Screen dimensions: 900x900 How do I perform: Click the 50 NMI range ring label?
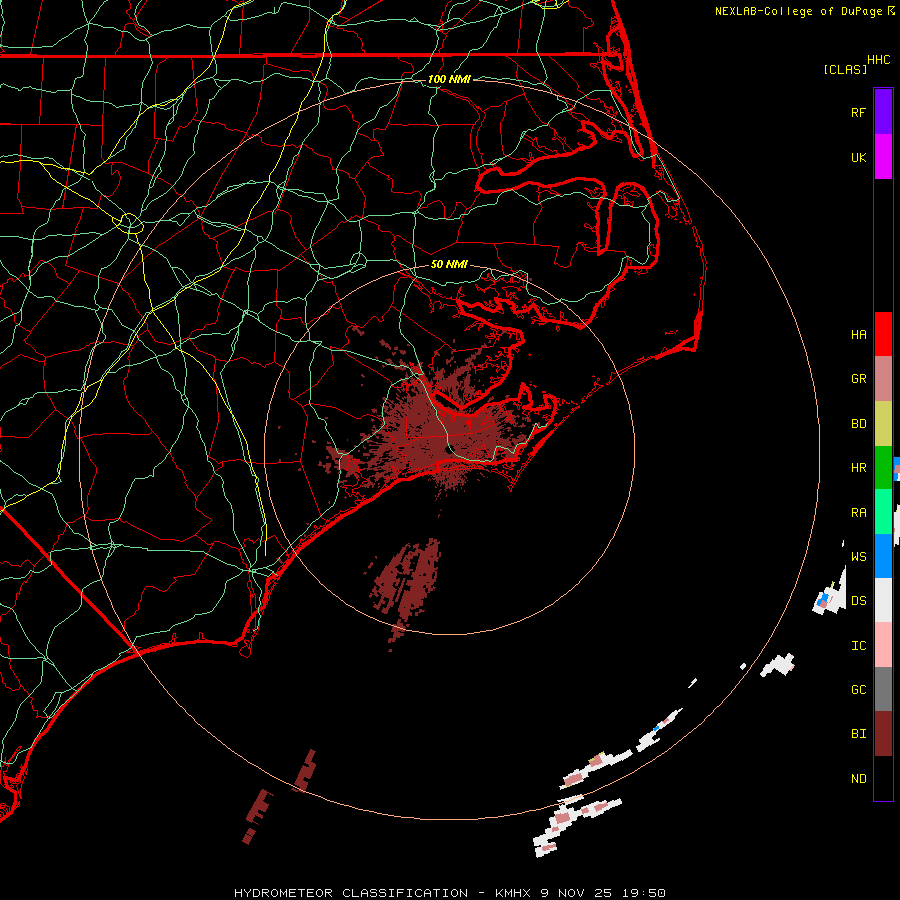[449, 264]
